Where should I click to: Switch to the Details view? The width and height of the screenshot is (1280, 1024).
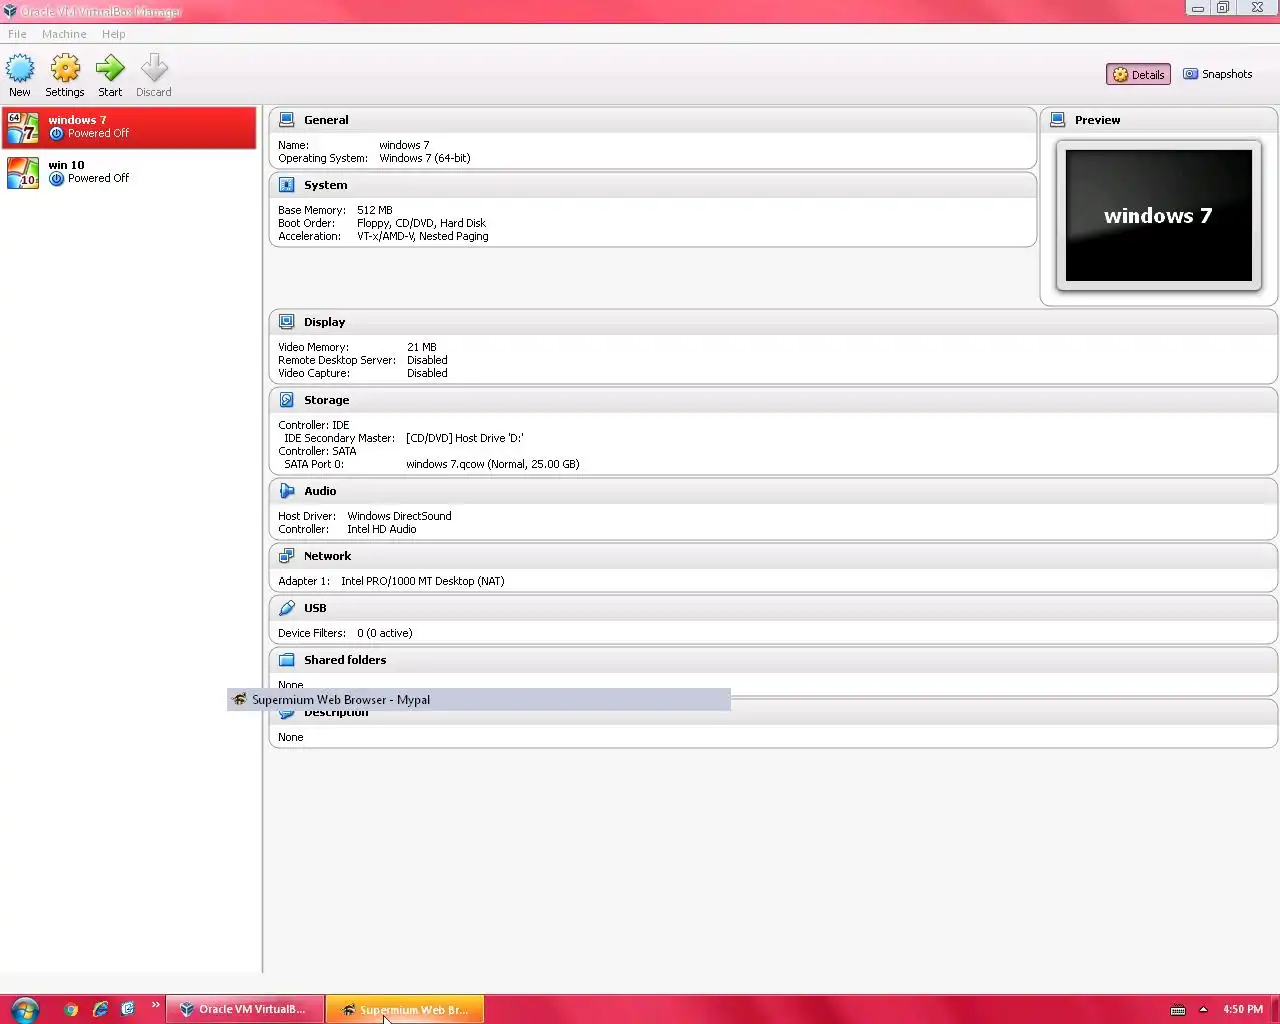(x=1138, y=74)
